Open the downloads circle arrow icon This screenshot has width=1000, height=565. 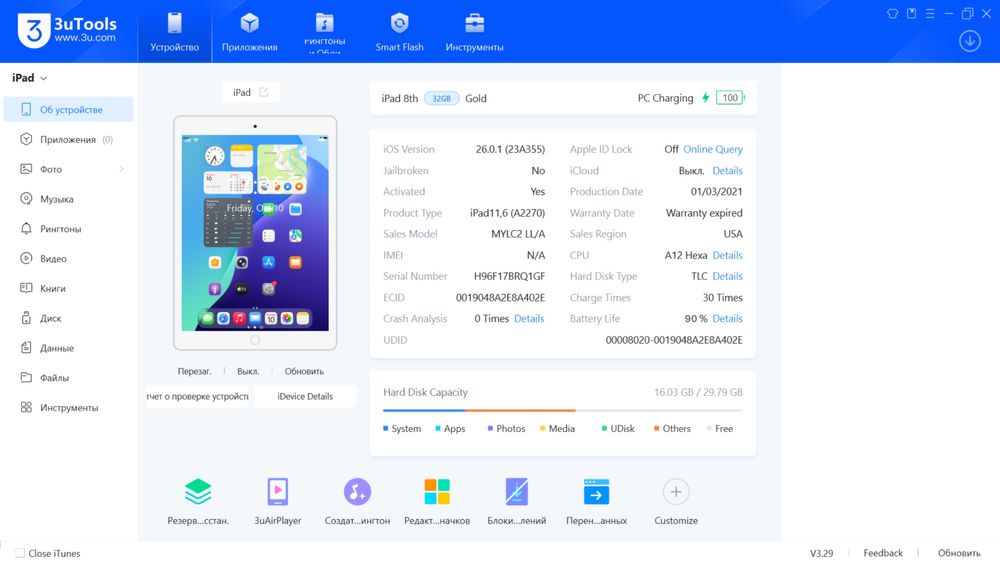click(969, 41)
